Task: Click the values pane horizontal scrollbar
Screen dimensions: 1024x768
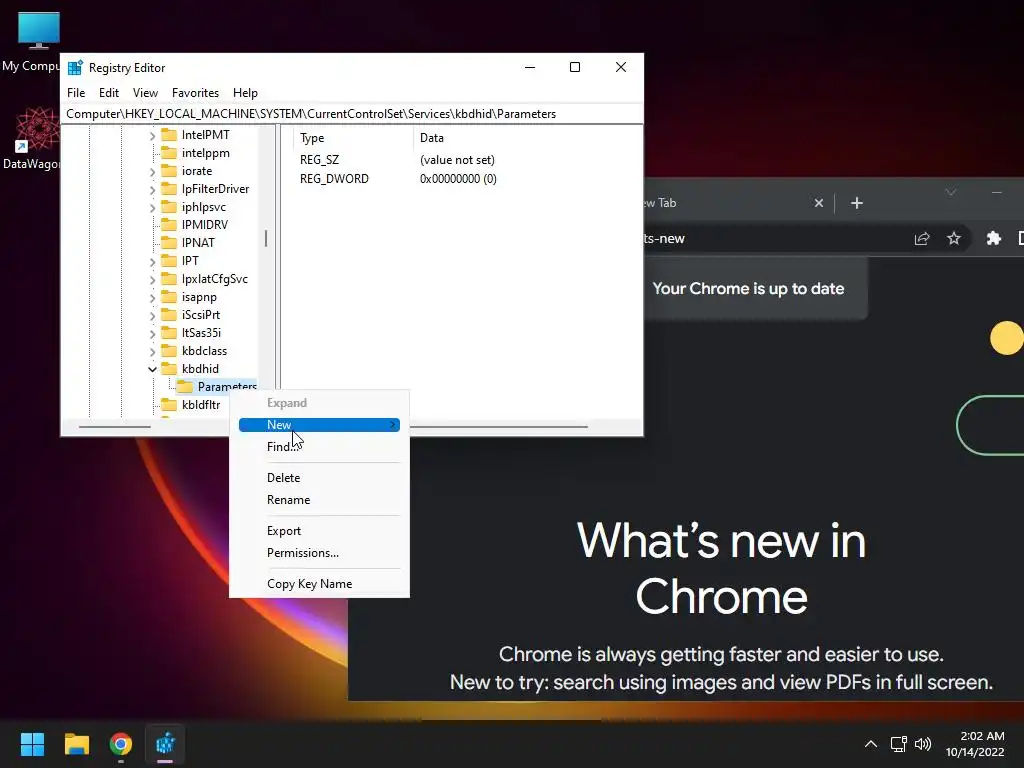Action: (x=499, y=426)
